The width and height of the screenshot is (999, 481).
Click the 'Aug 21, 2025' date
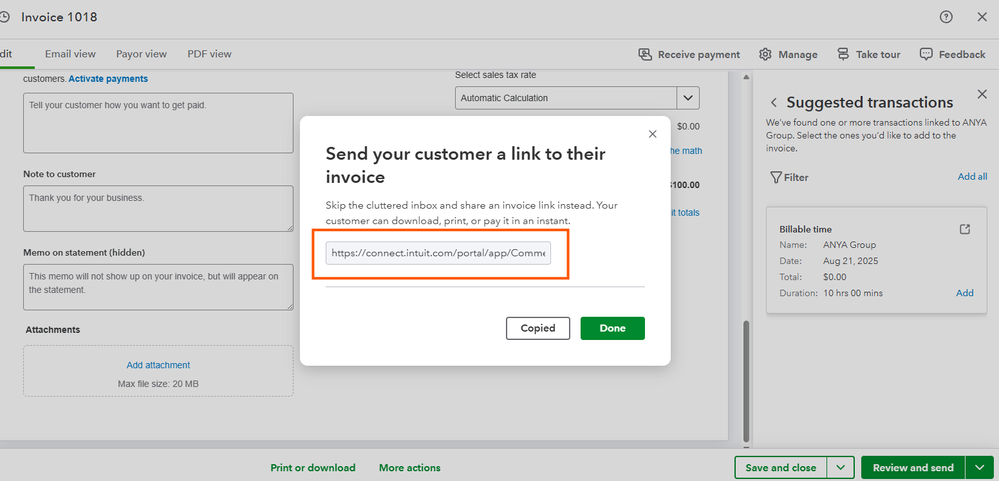pos(848,261)
